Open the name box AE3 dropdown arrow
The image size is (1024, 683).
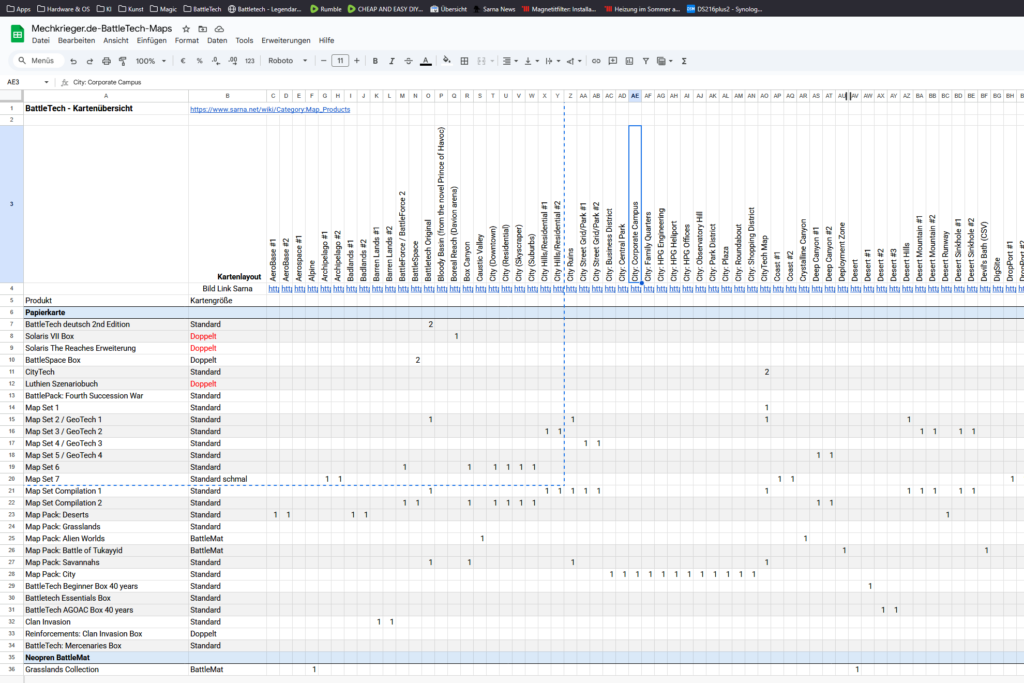click(46, 82)
